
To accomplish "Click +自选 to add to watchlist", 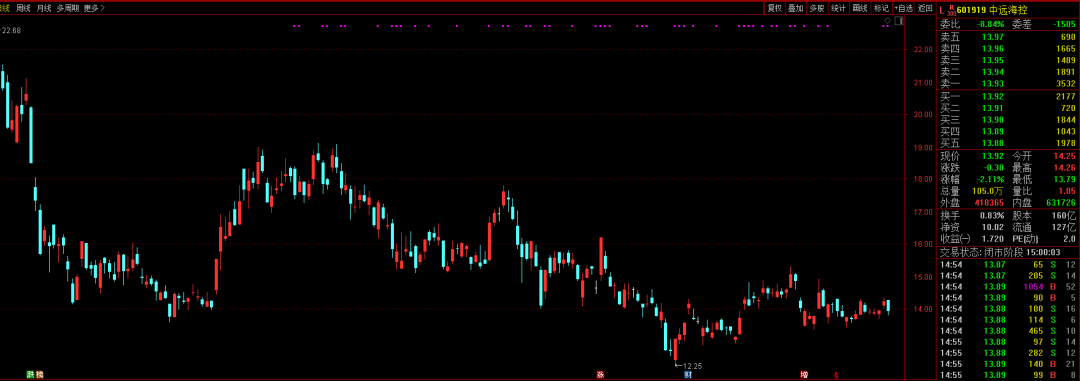I will tap(903, 8).
